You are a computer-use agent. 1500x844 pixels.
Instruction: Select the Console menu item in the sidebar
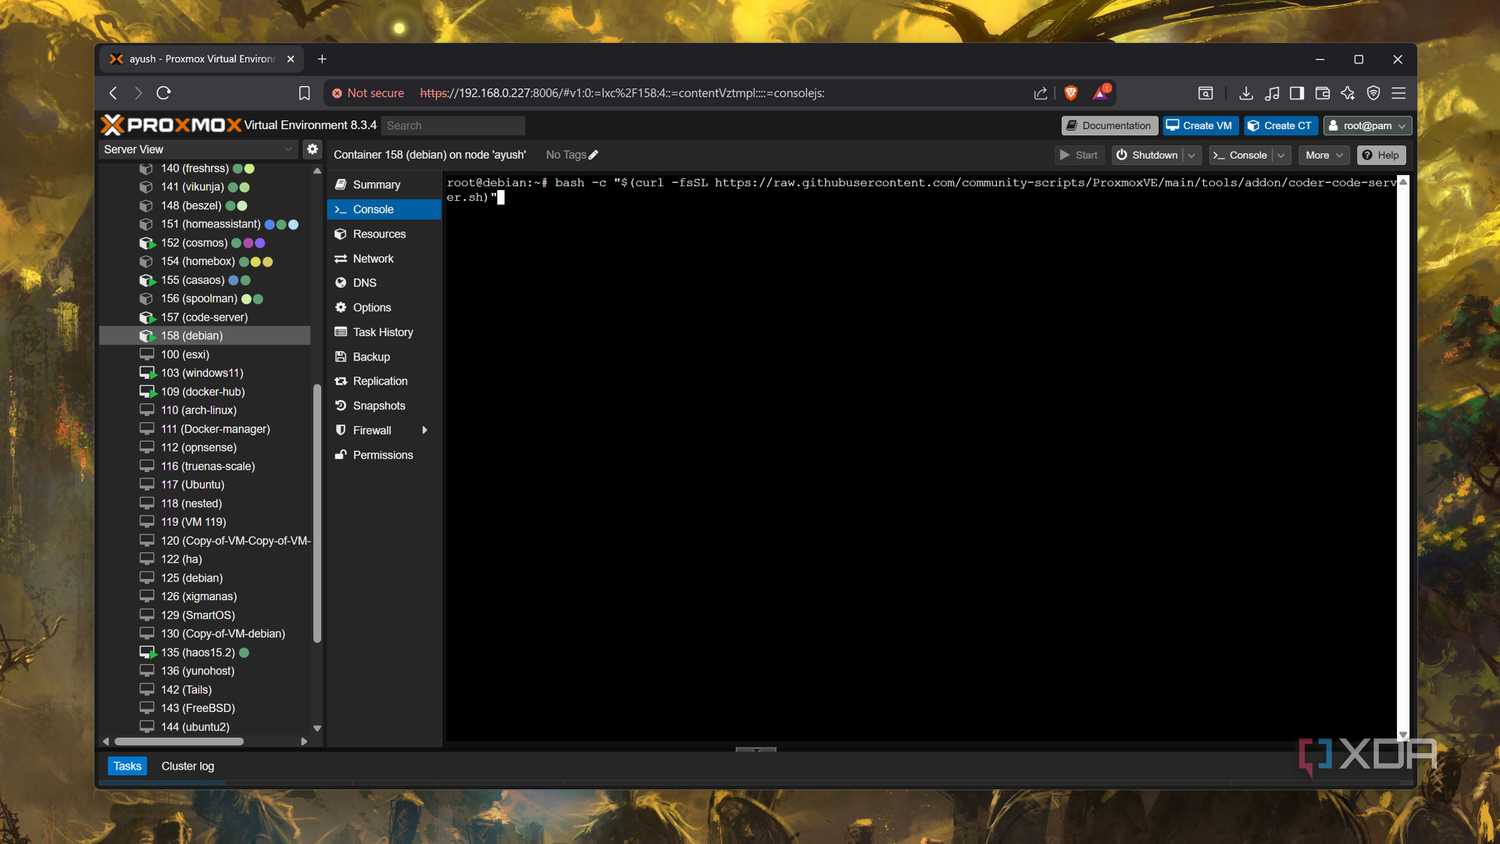pyautogui.click(x=384, y=210)
